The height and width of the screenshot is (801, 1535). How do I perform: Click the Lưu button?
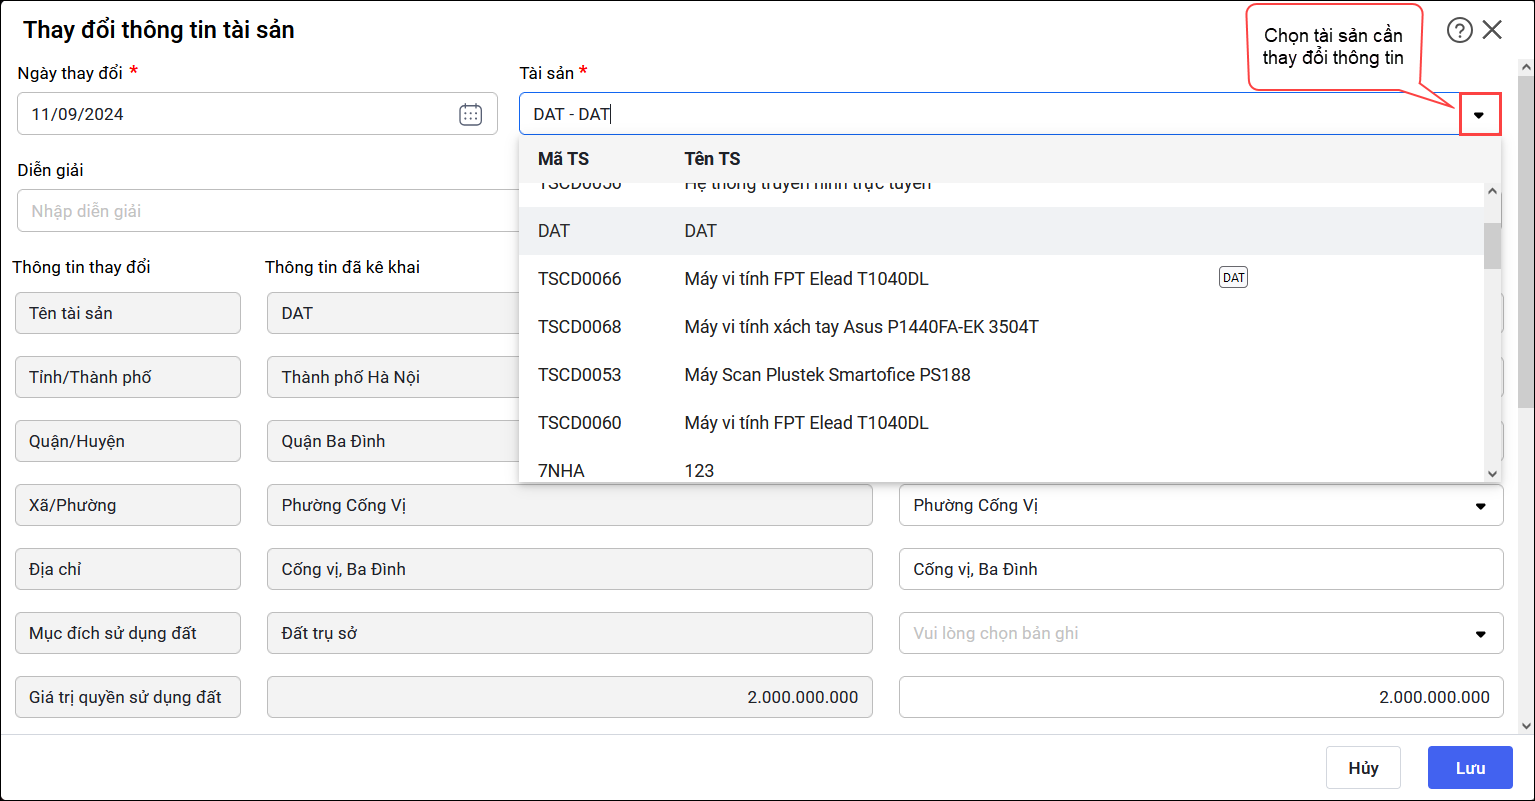click(x=1470, y=768)
